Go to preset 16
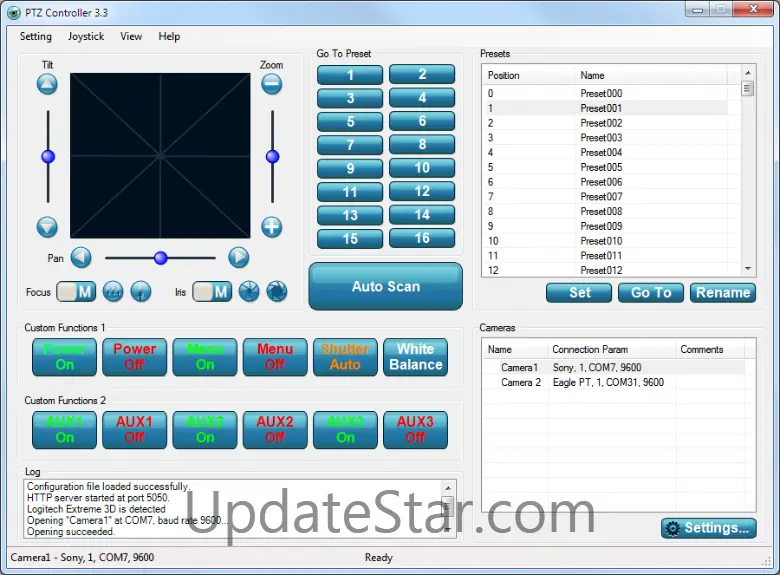The image size is (780, 575). pos(422,238)
